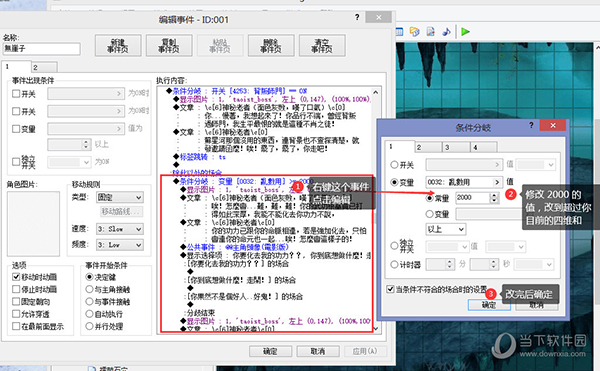This screenshot has height=371, width=600.
Task: Open the 以上 comparison dropdown
Action: 445,229
